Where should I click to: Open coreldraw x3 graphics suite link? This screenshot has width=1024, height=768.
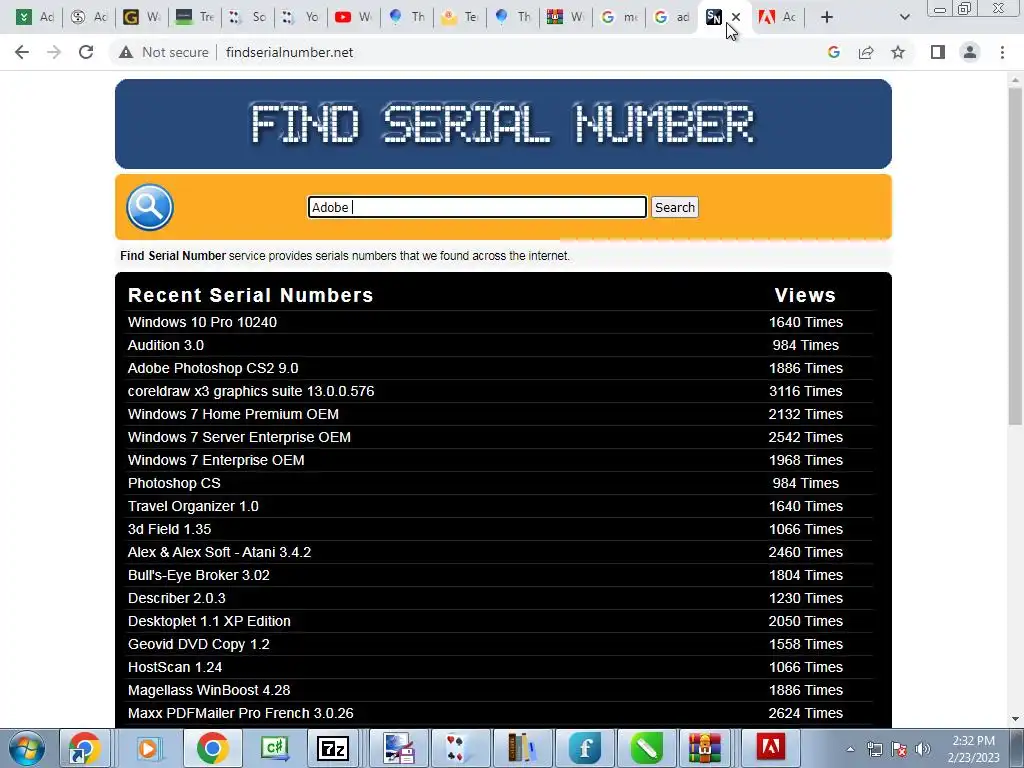[251, 391]
